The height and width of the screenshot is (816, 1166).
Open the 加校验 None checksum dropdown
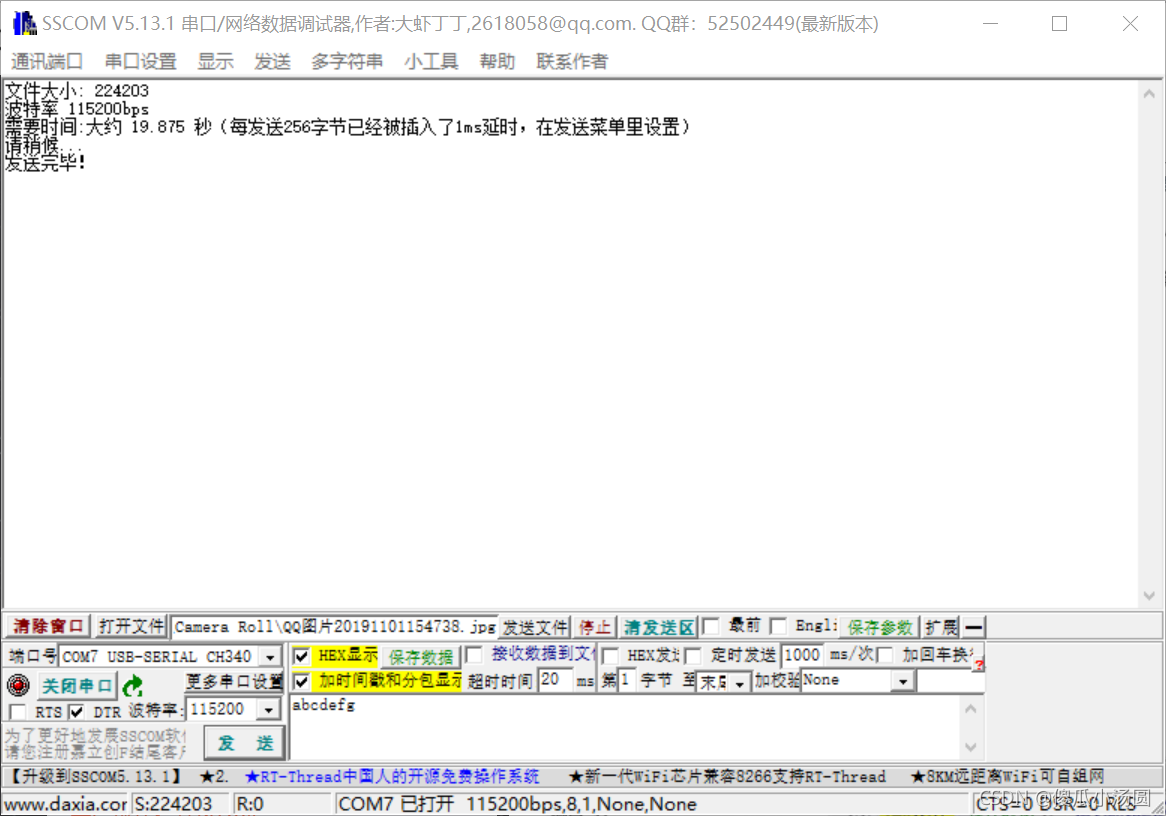(x=903, y=681)
